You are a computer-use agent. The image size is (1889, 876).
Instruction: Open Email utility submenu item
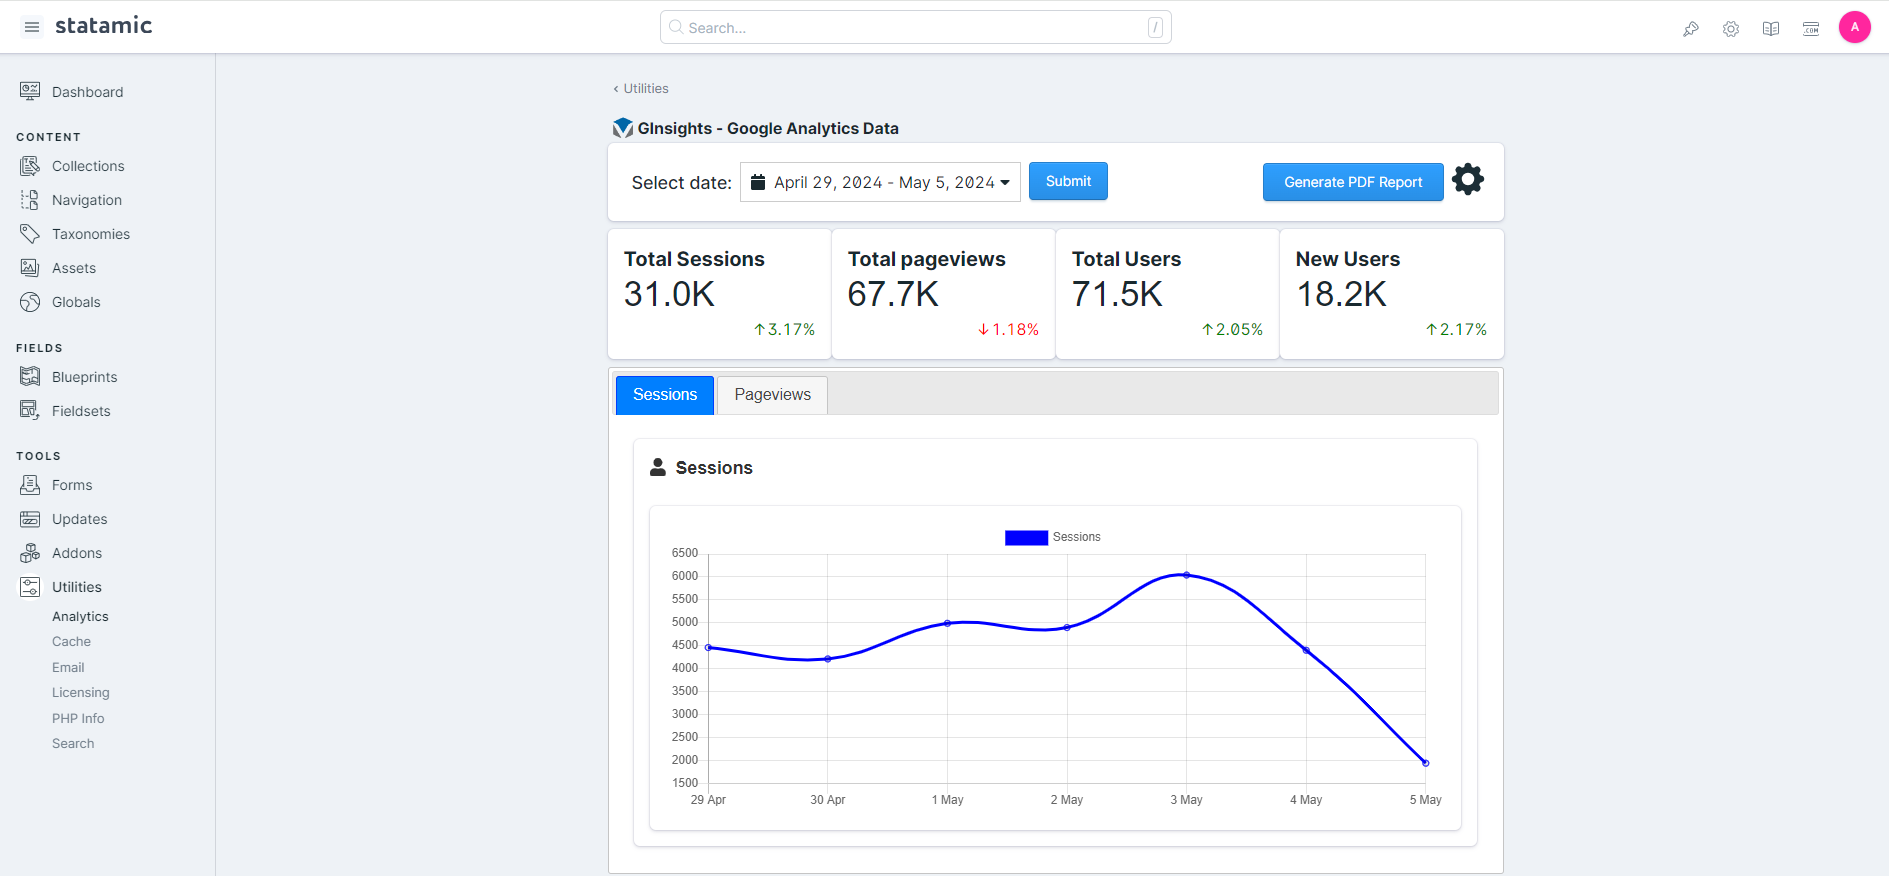click(x=68, y=668)
